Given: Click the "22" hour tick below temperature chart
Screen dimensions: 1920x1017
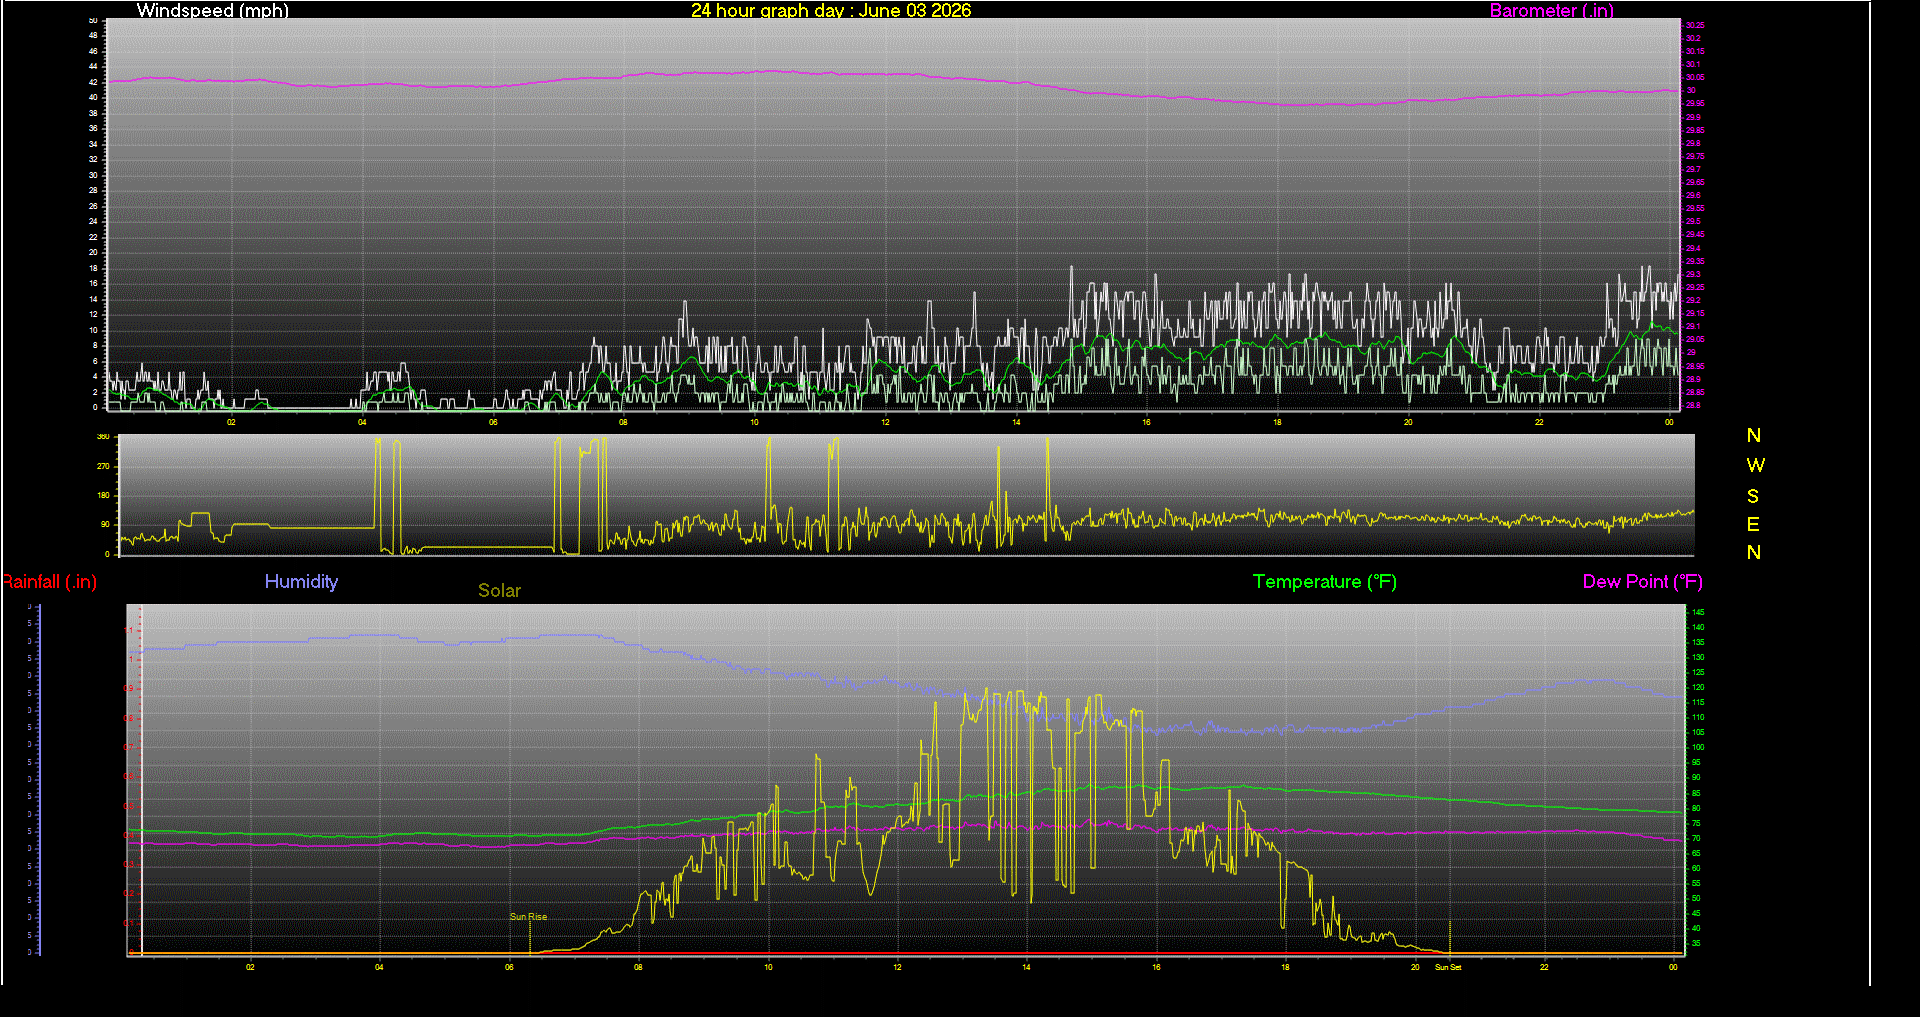Looking at the screenshot, I should [1544, 967].
